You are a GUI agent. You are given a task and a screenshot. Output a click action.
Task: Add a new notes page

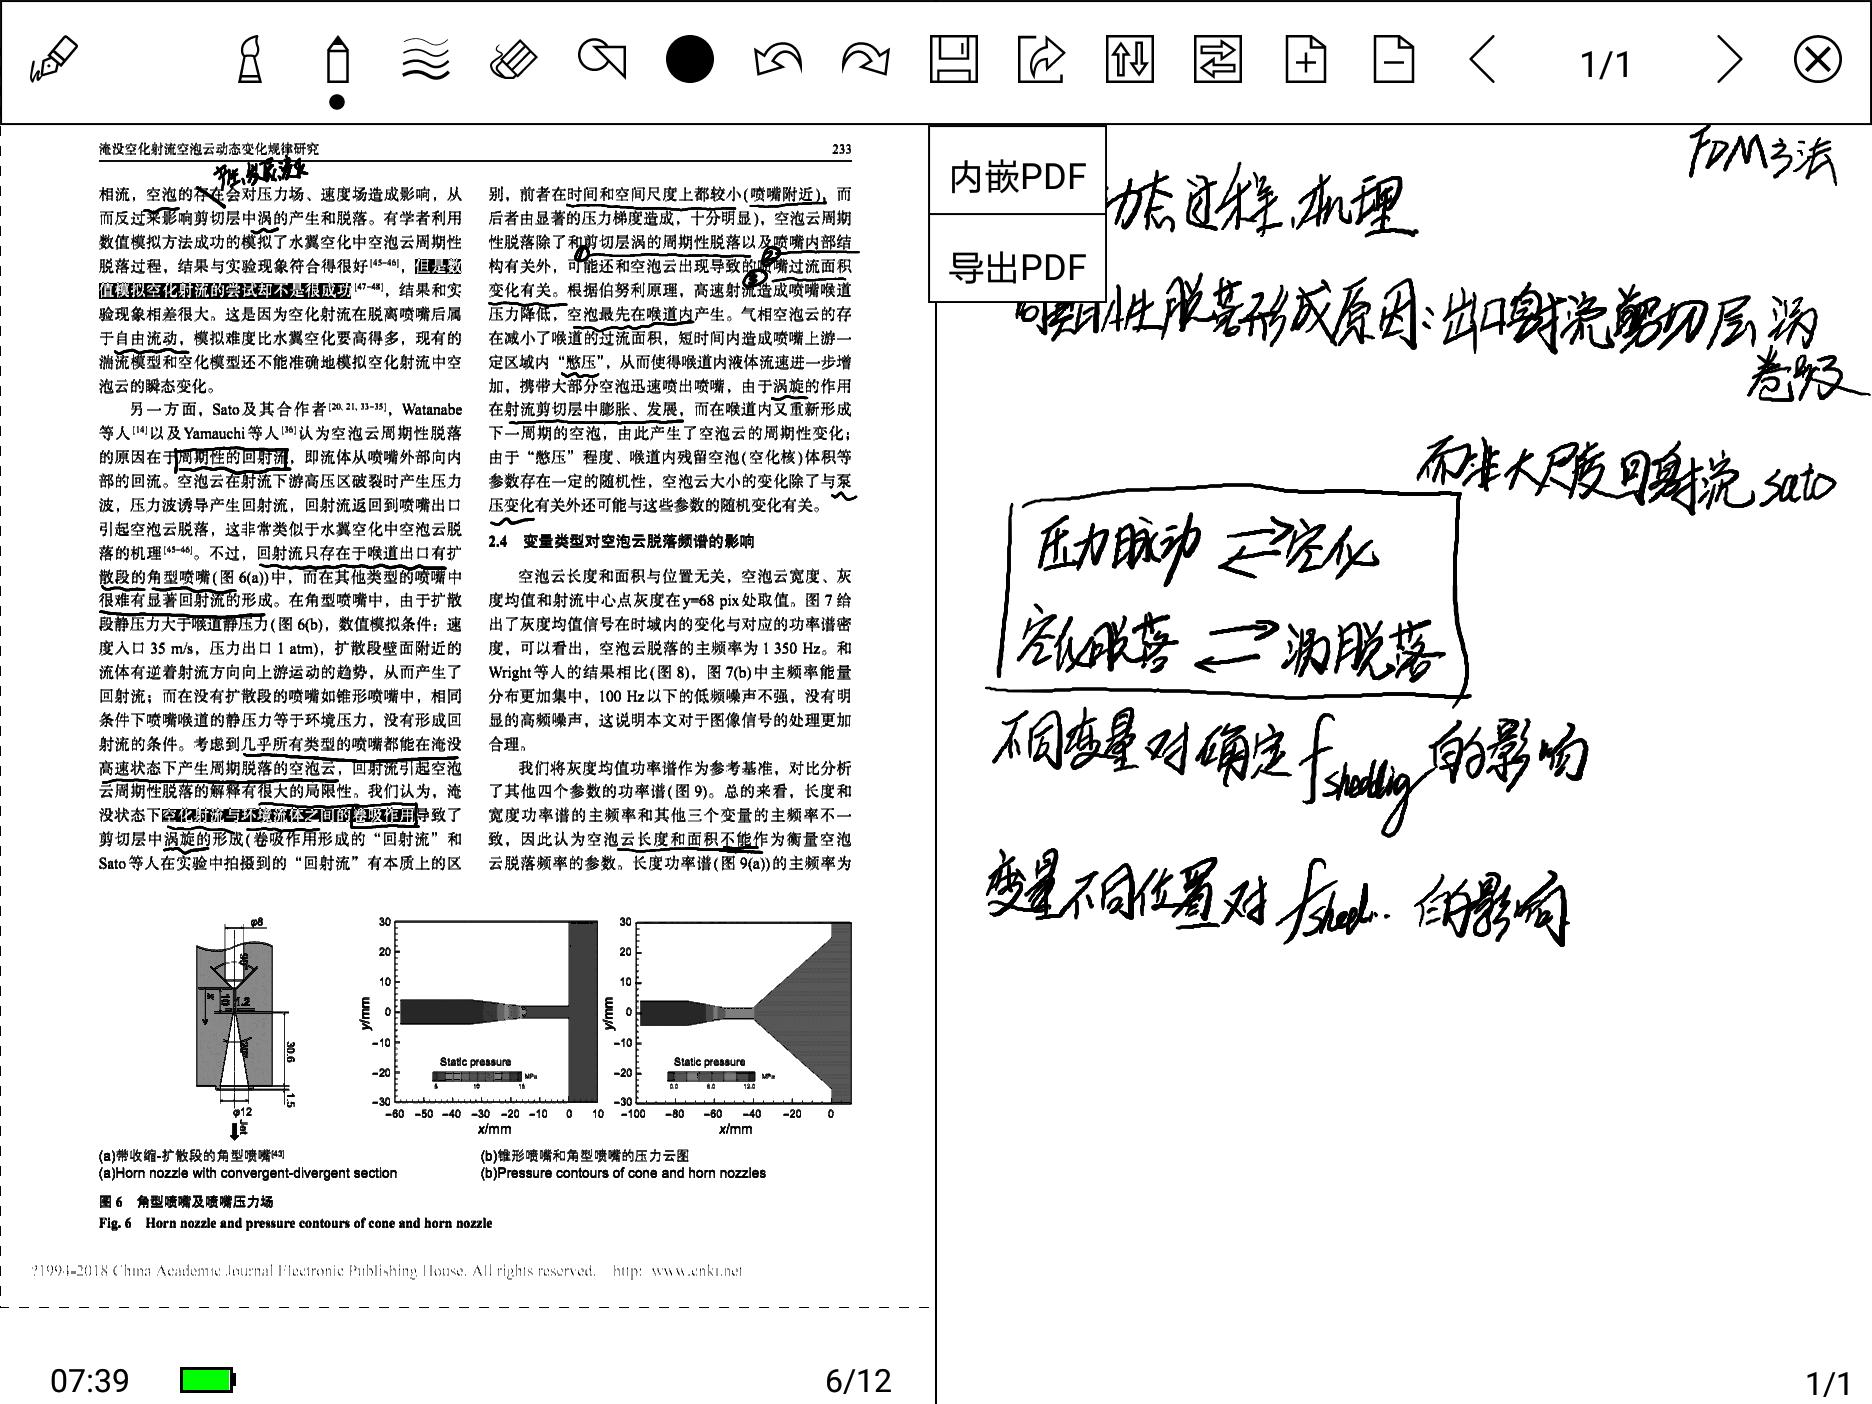coord(1305,62)
